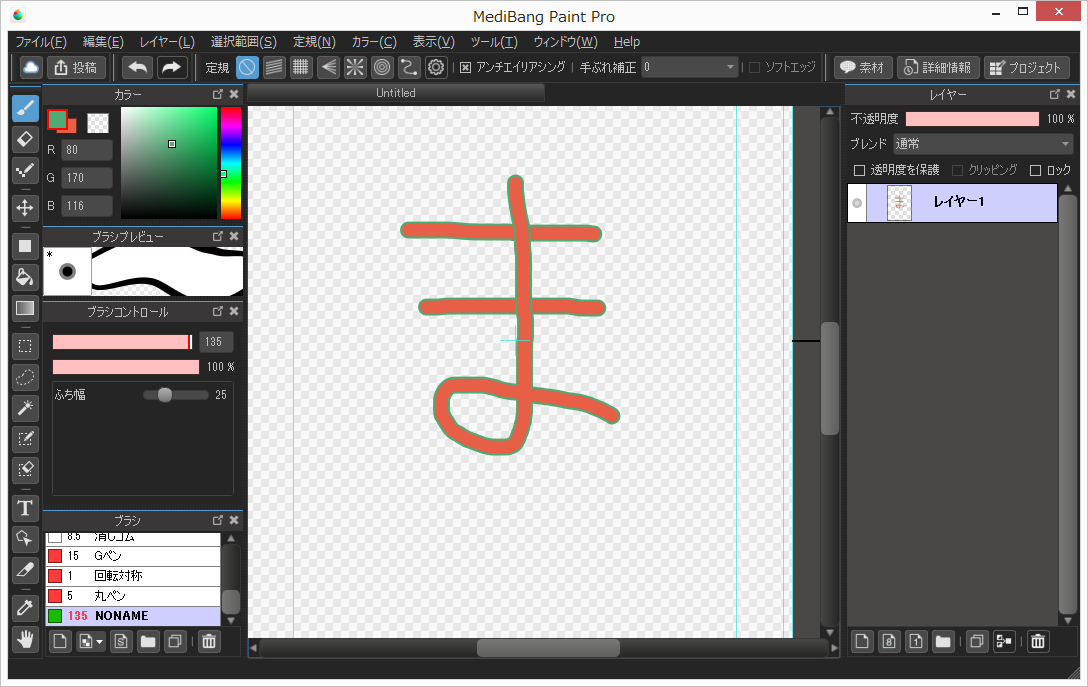Open snap settings gear icon
Viewport: 1088px width, 687px height.
click(436, 67)
